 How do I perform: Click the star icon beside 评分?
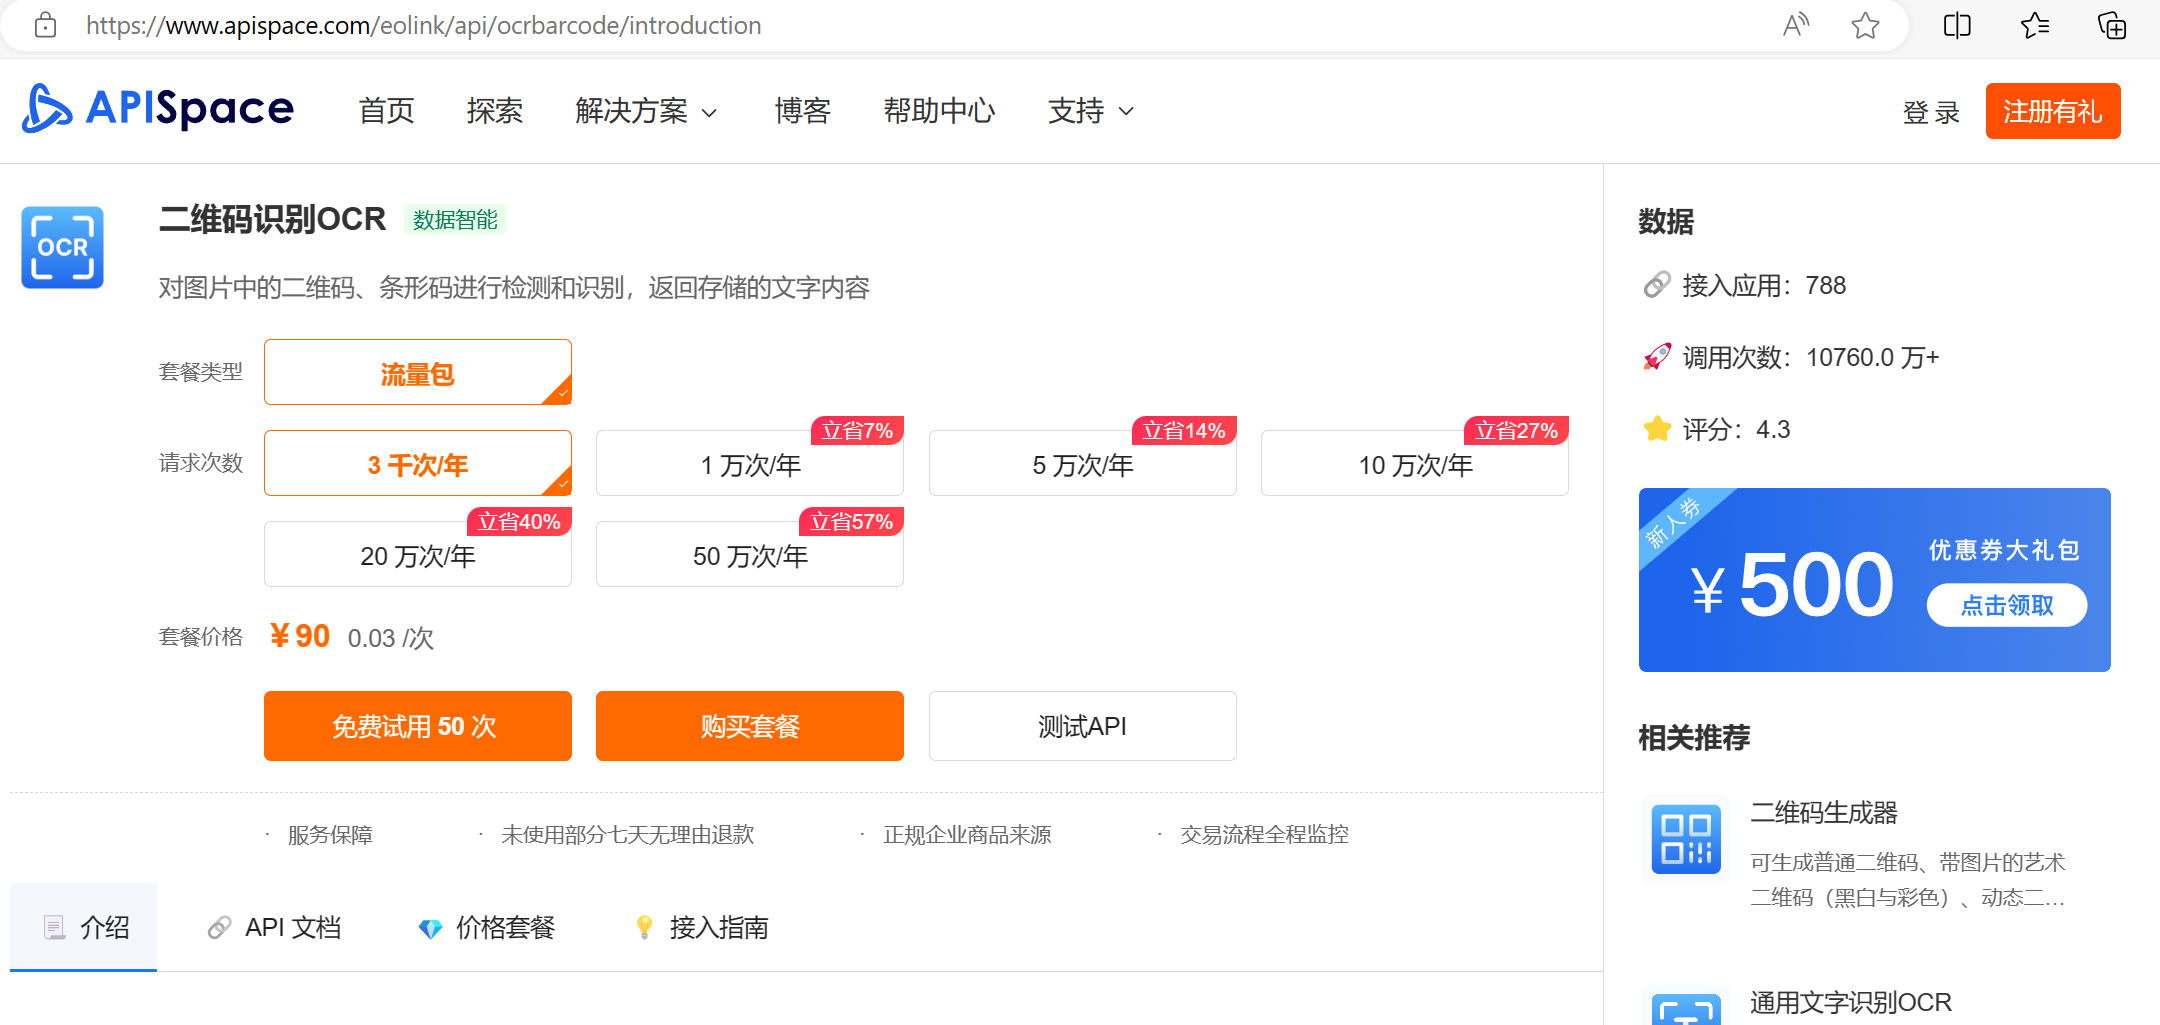pos(1656,429)
